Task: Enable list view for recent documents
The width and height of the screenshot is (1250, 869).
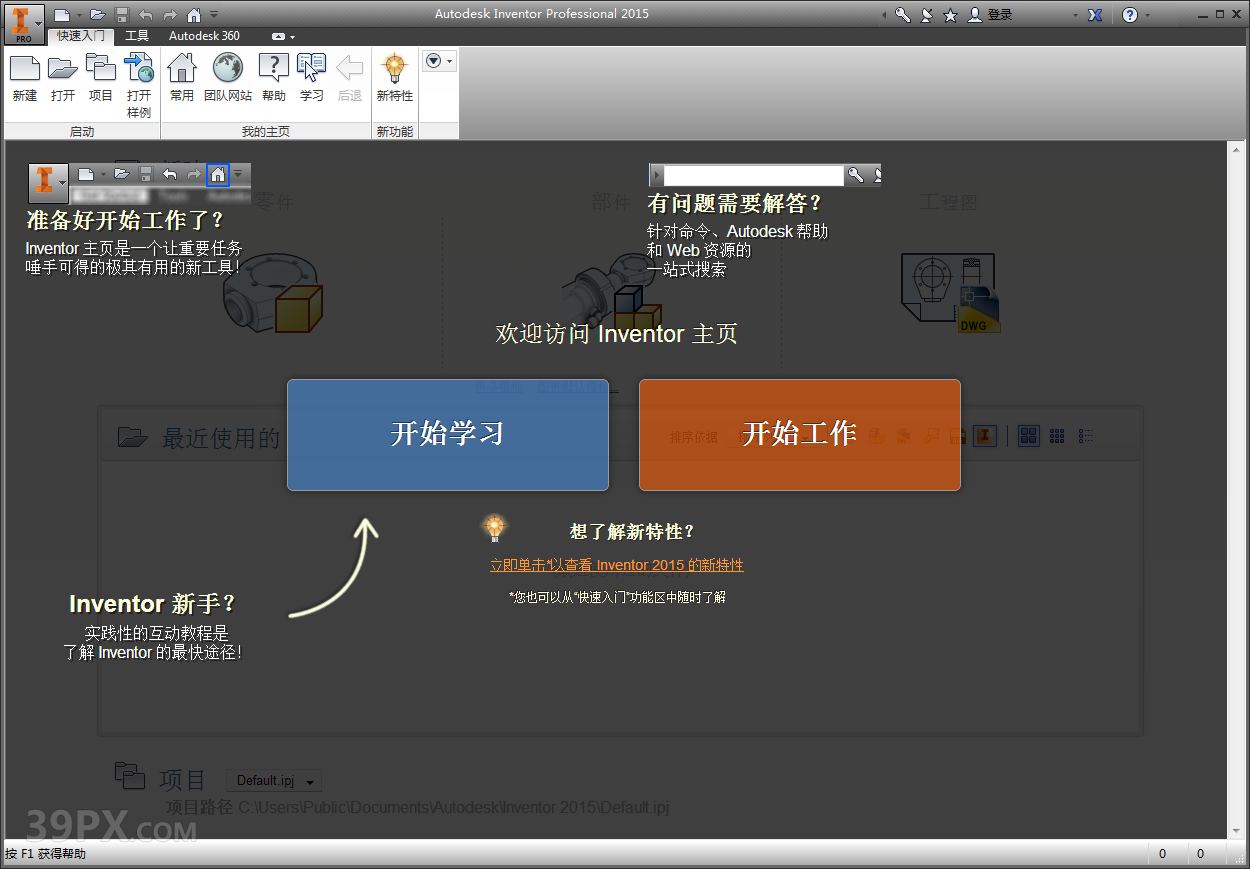Action: (x=1084, y=436)
